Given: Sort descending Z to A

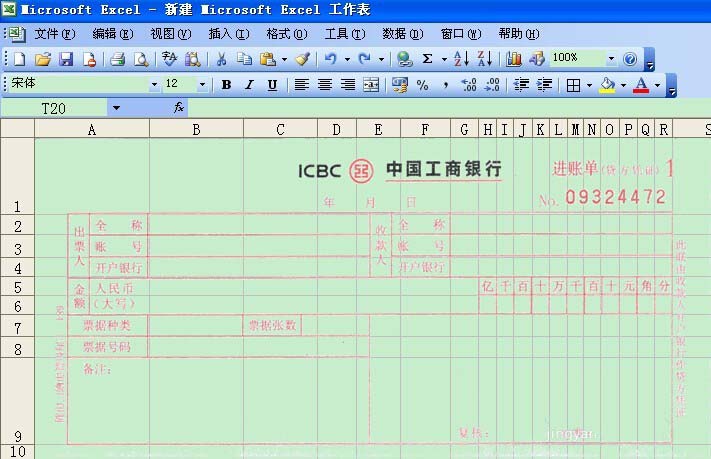Looking at the screenshot, I should coord(485,59).
